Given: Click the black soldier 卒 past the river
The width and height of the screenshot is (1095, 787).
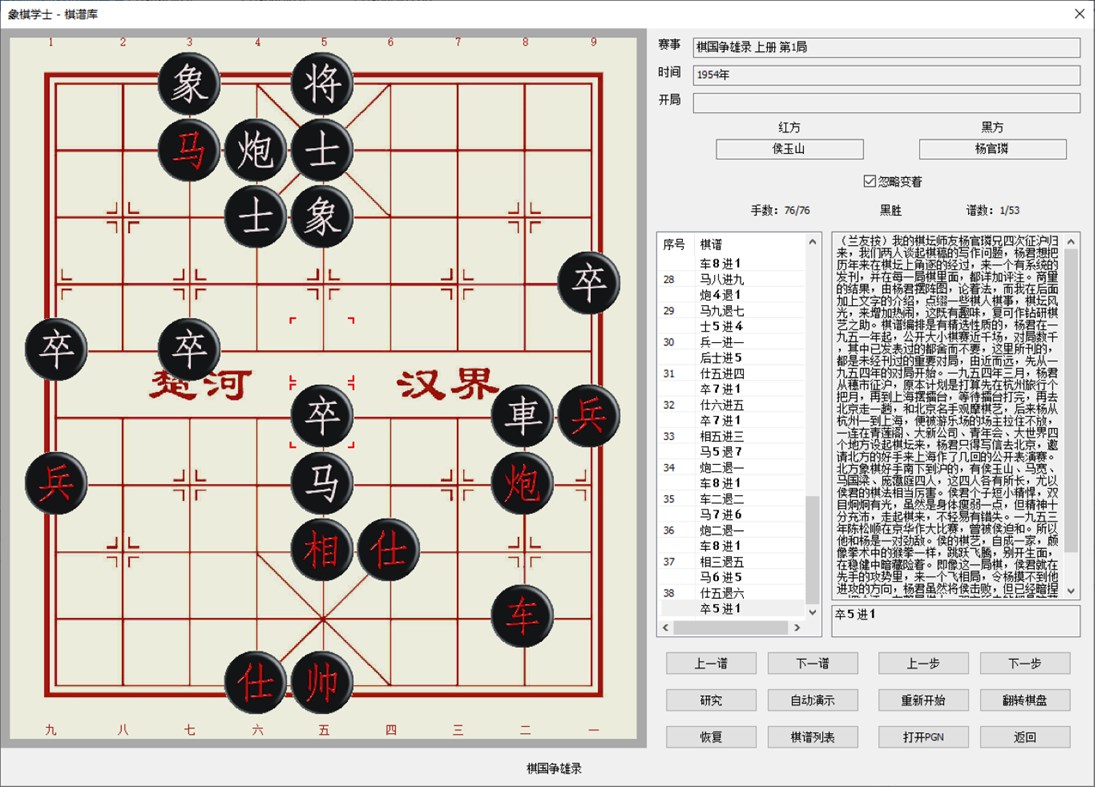Looking at the screenshot, I should tap(322, 415).
